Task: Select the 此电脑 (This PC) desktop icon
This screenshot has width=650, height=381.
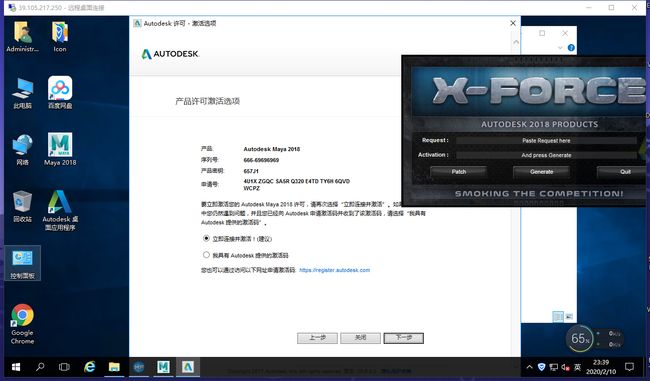Action: click(22, 93)
